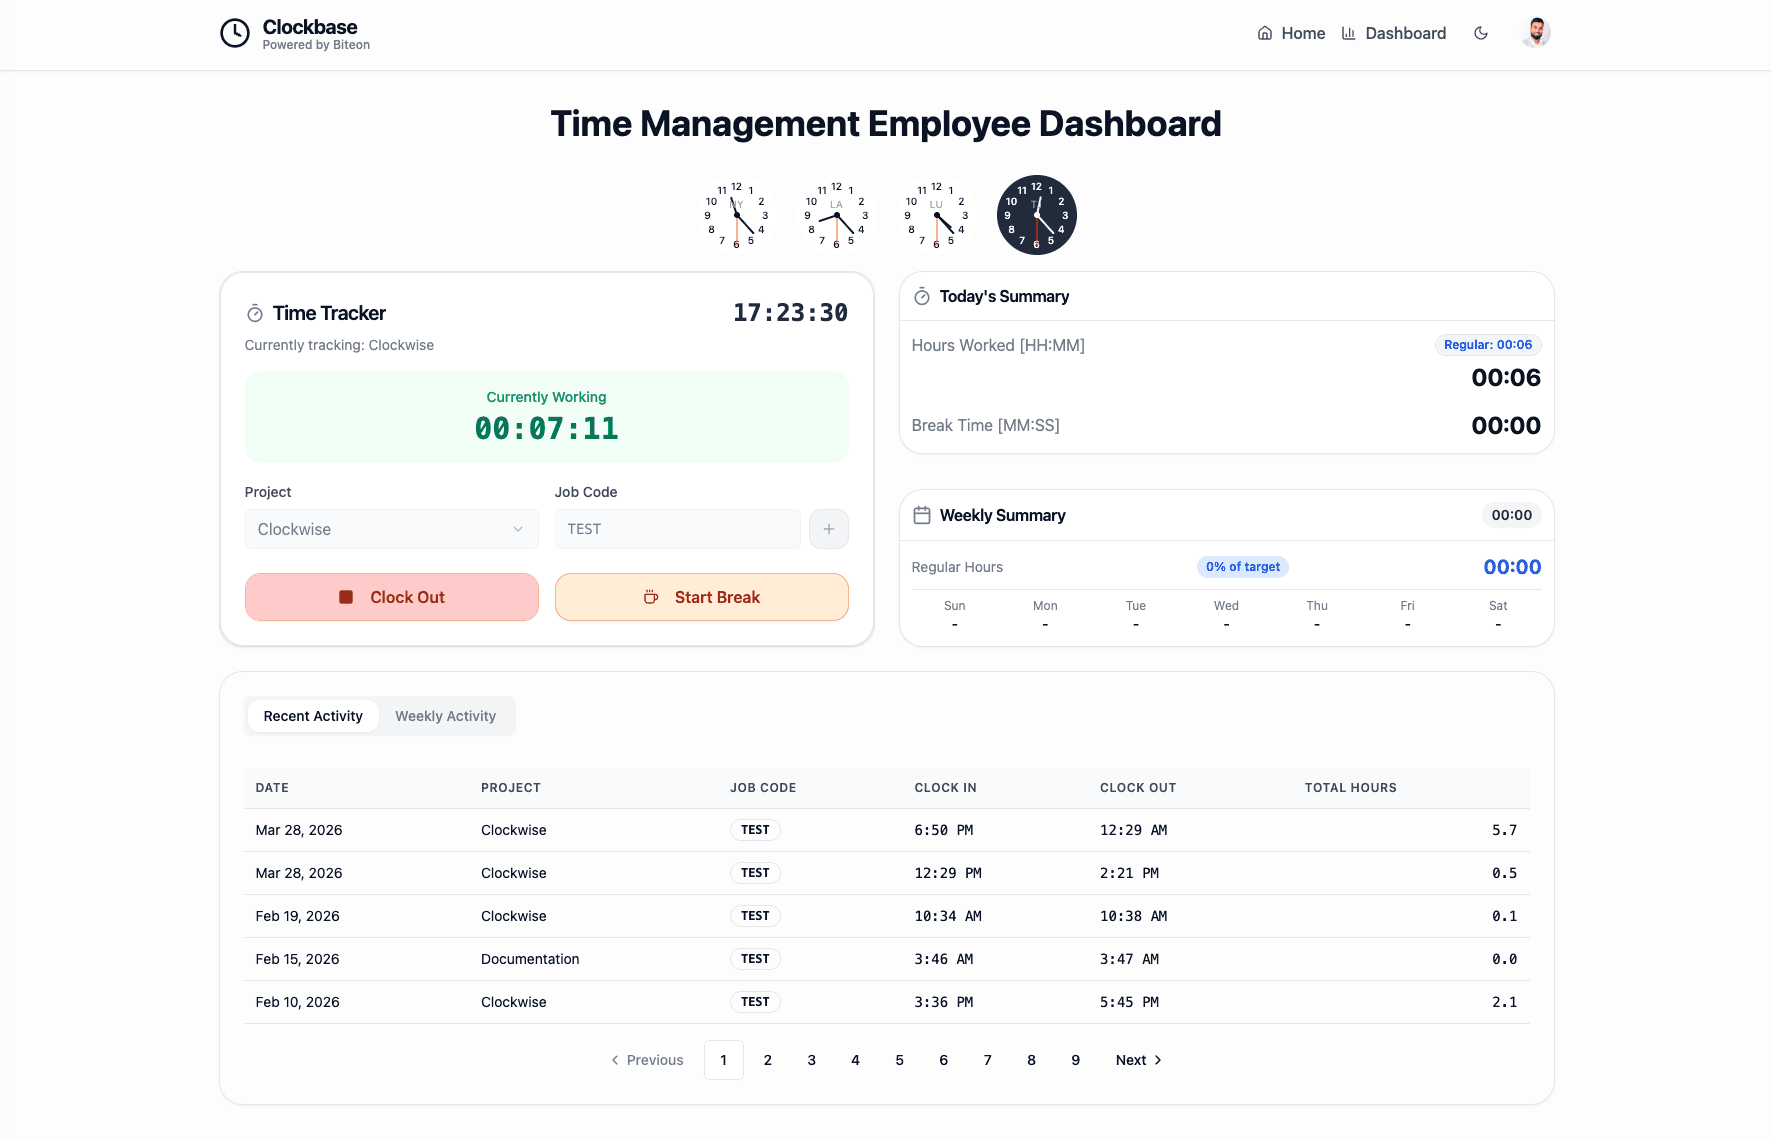Click the 0% of target badge

1242,566
